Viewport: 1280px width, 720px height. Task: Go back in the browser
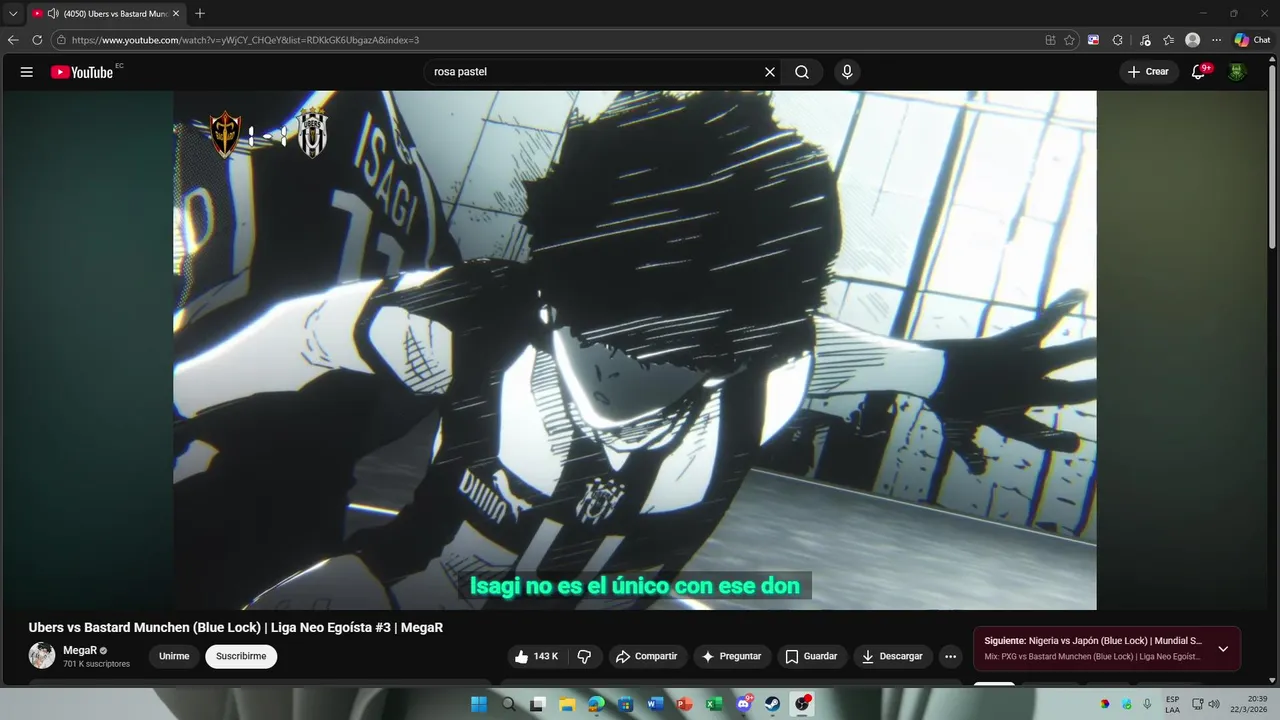tap(13, 40)
